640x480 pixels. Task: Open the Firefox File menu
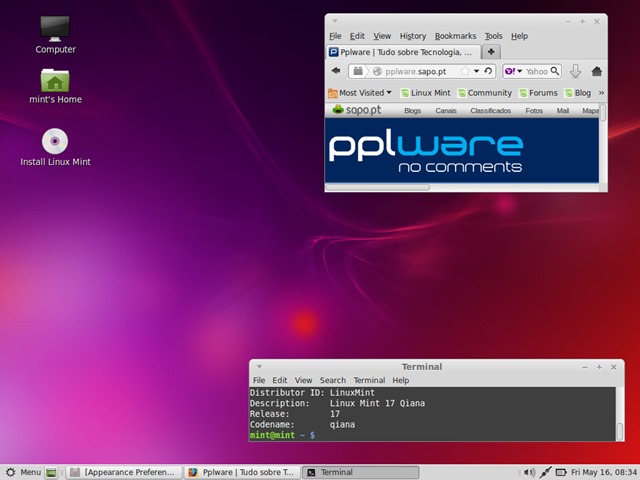(x=335, y=36)
